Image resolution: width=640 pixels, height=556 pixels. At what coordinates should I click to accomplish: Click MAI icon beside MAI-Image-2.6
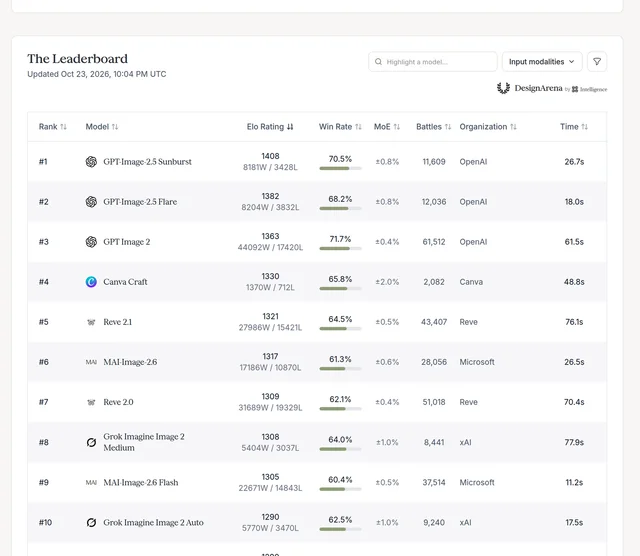click(x=91, y=362)
